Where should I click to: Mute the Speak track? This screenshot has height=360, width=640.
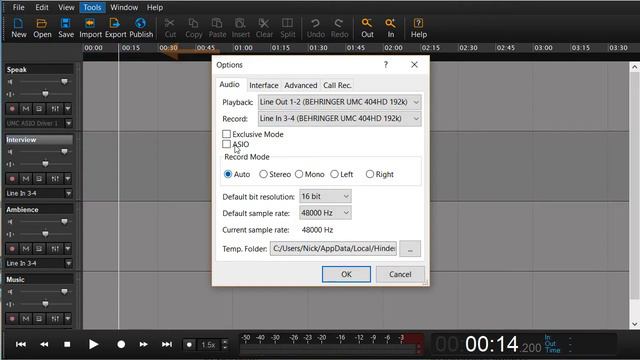(x=26, y=109)
